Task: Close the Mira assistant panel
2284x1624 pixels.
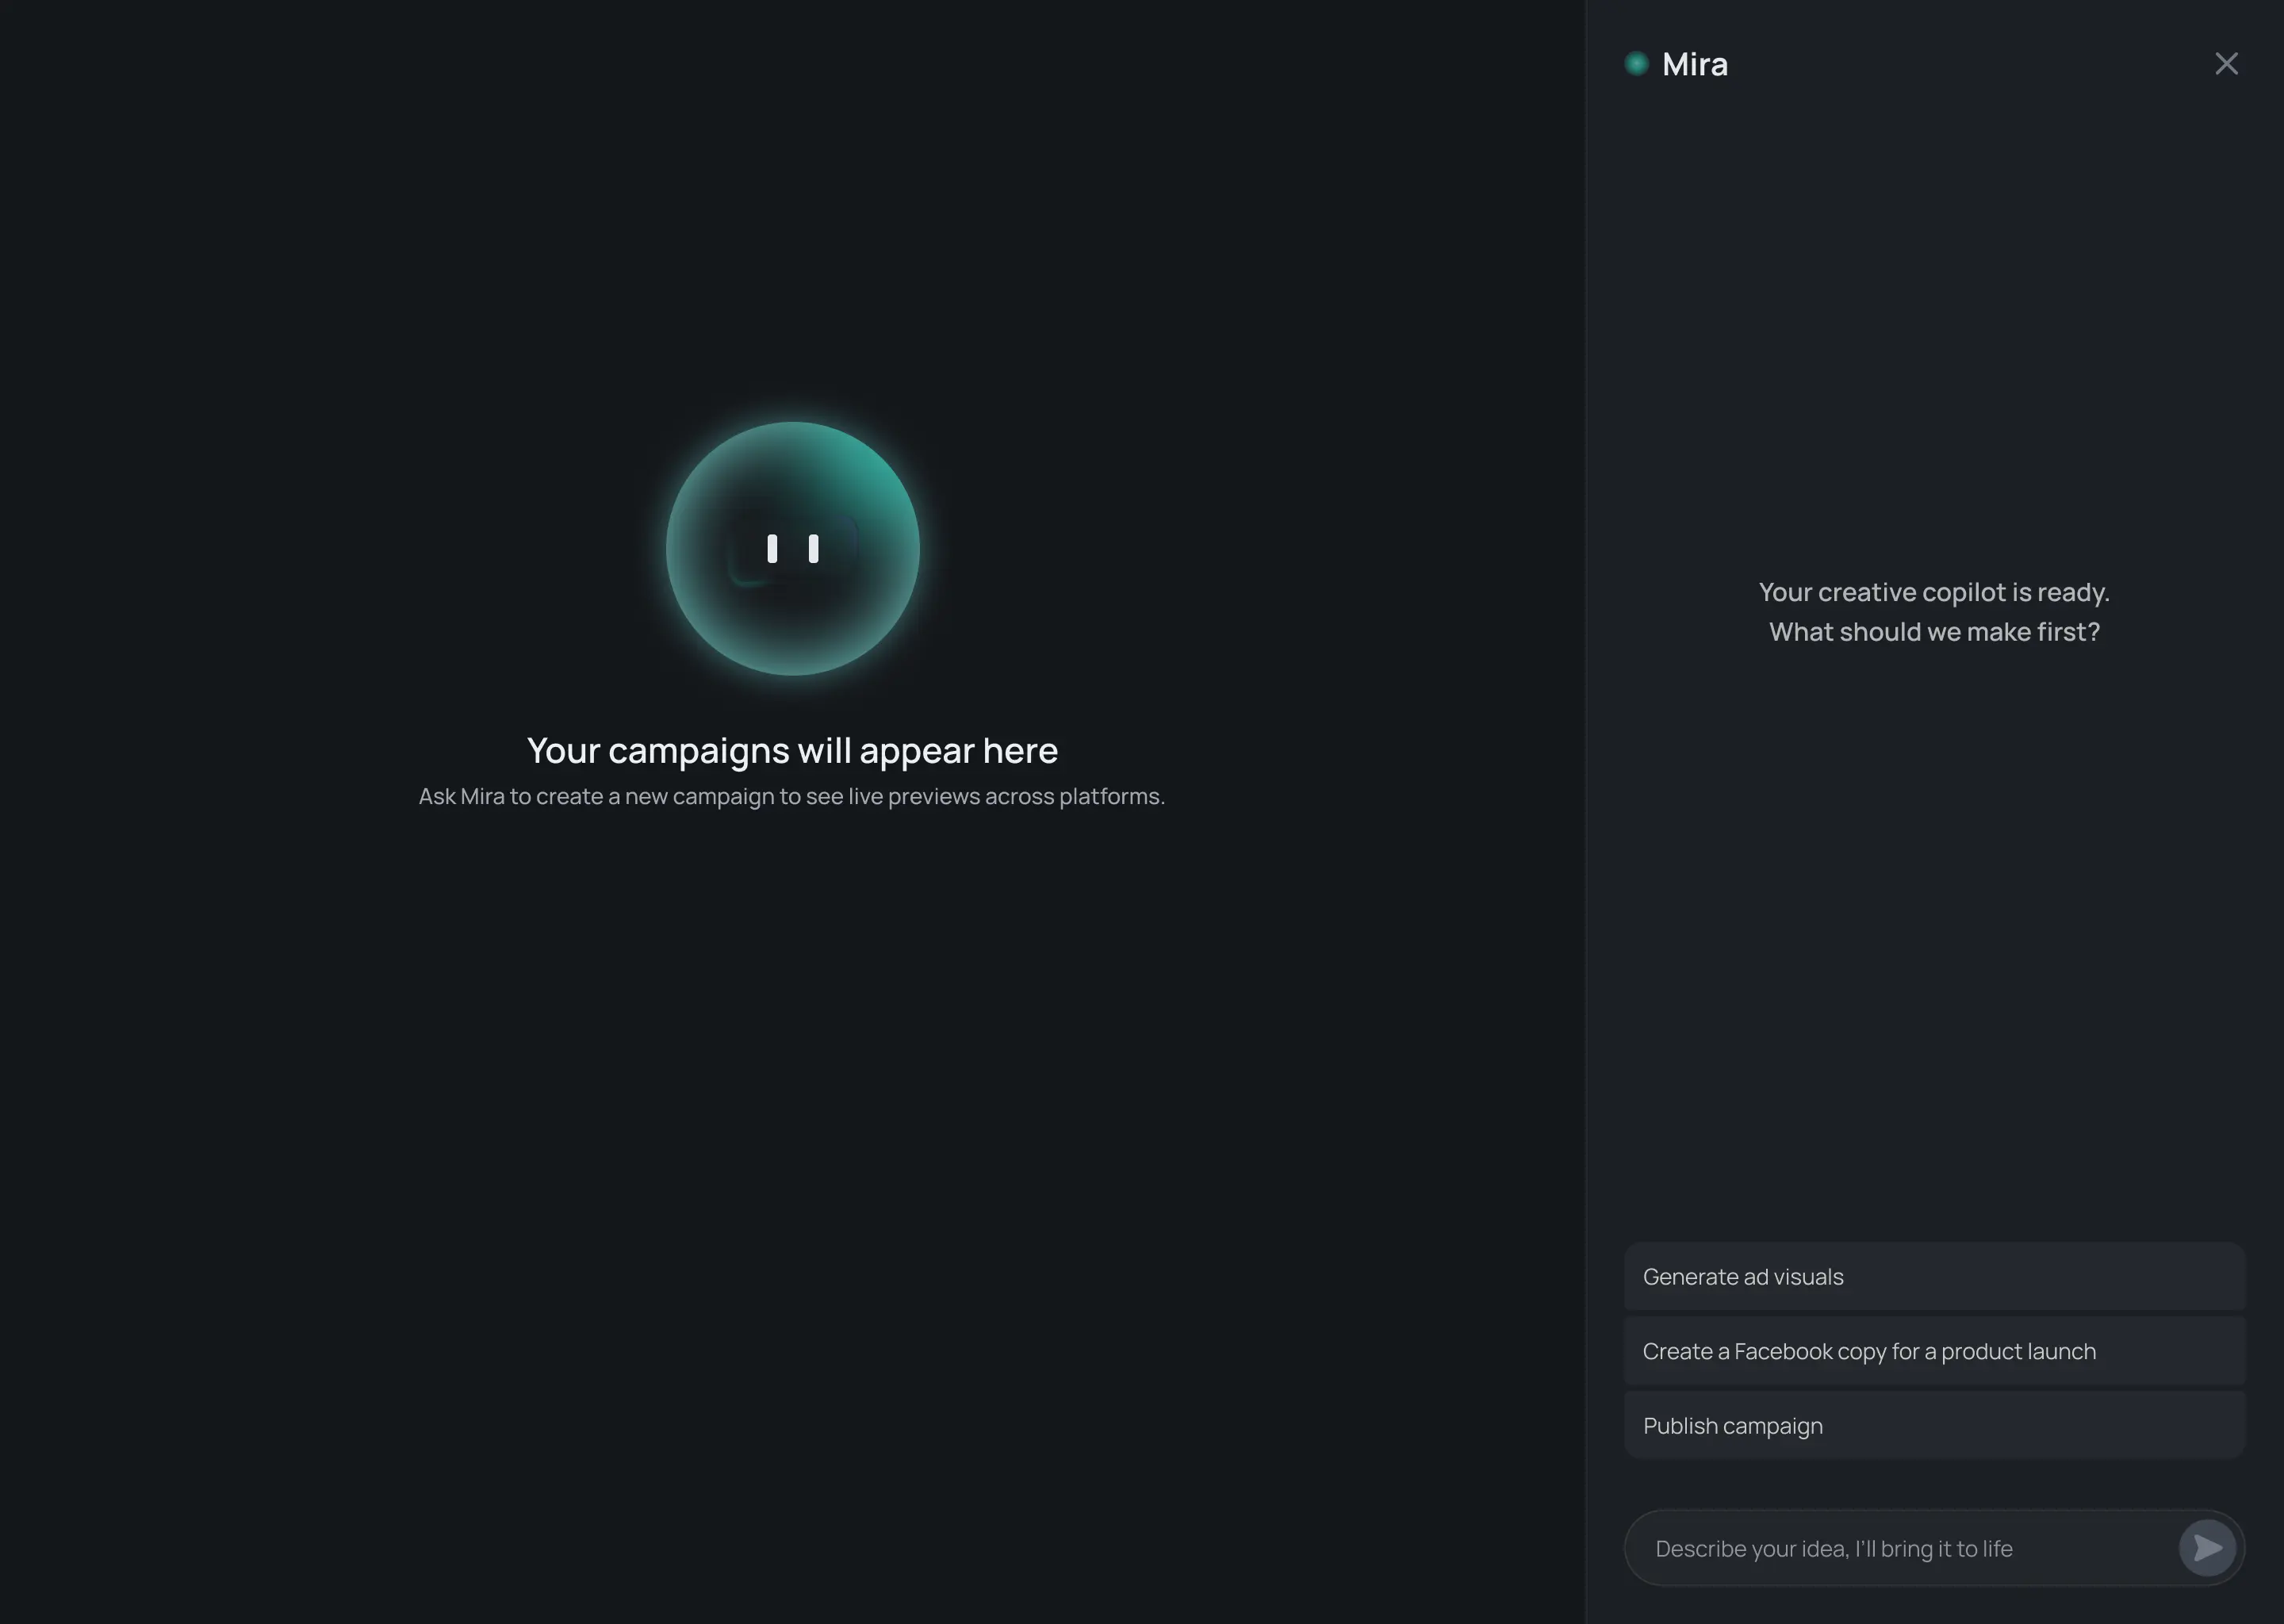Action: (2227, 63)
